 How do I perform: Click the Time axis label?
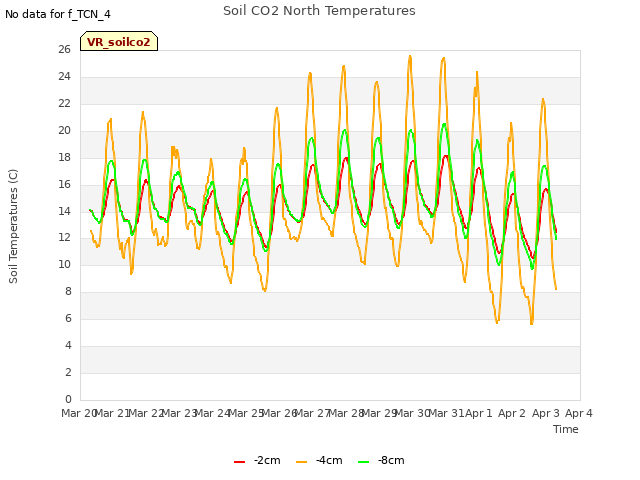(565, 429)
